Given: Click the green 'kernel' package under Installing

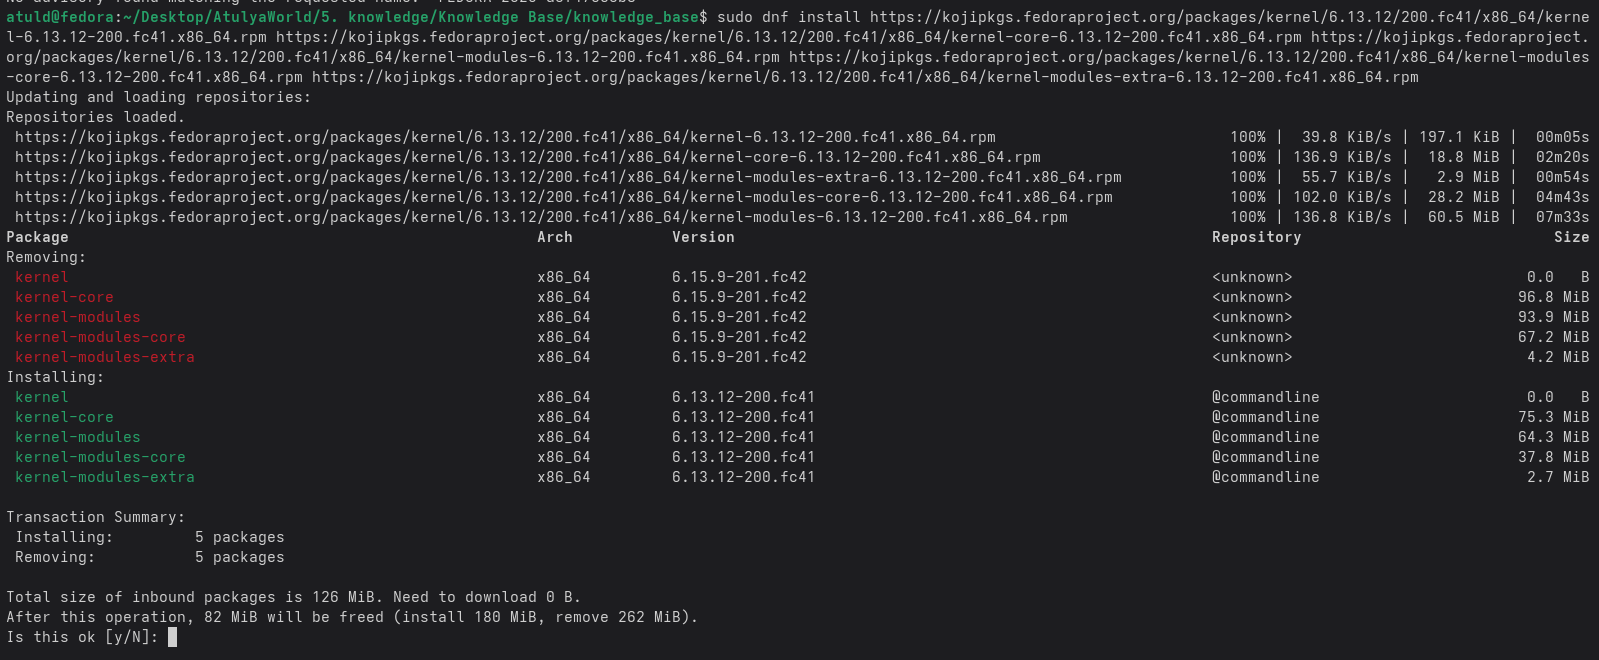Looking at the screenshot, I should [42, 397].
